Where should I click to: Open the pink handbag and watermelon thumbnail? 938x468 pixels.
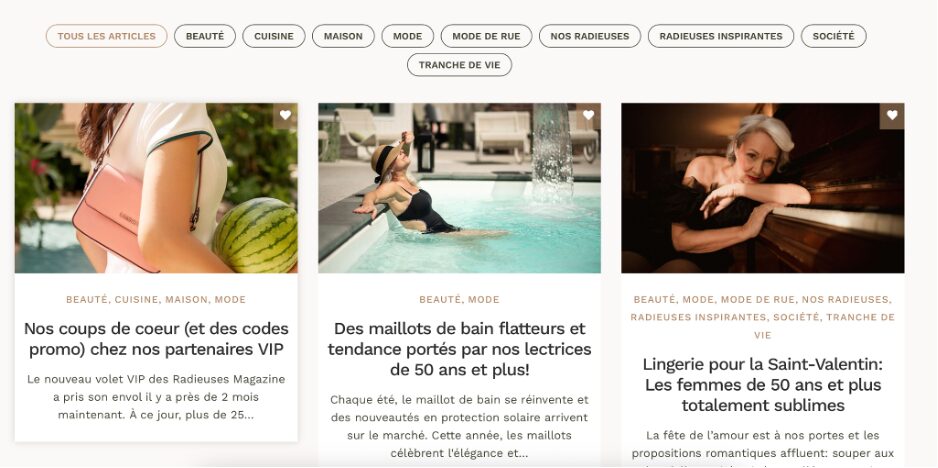tap(156, 188)
